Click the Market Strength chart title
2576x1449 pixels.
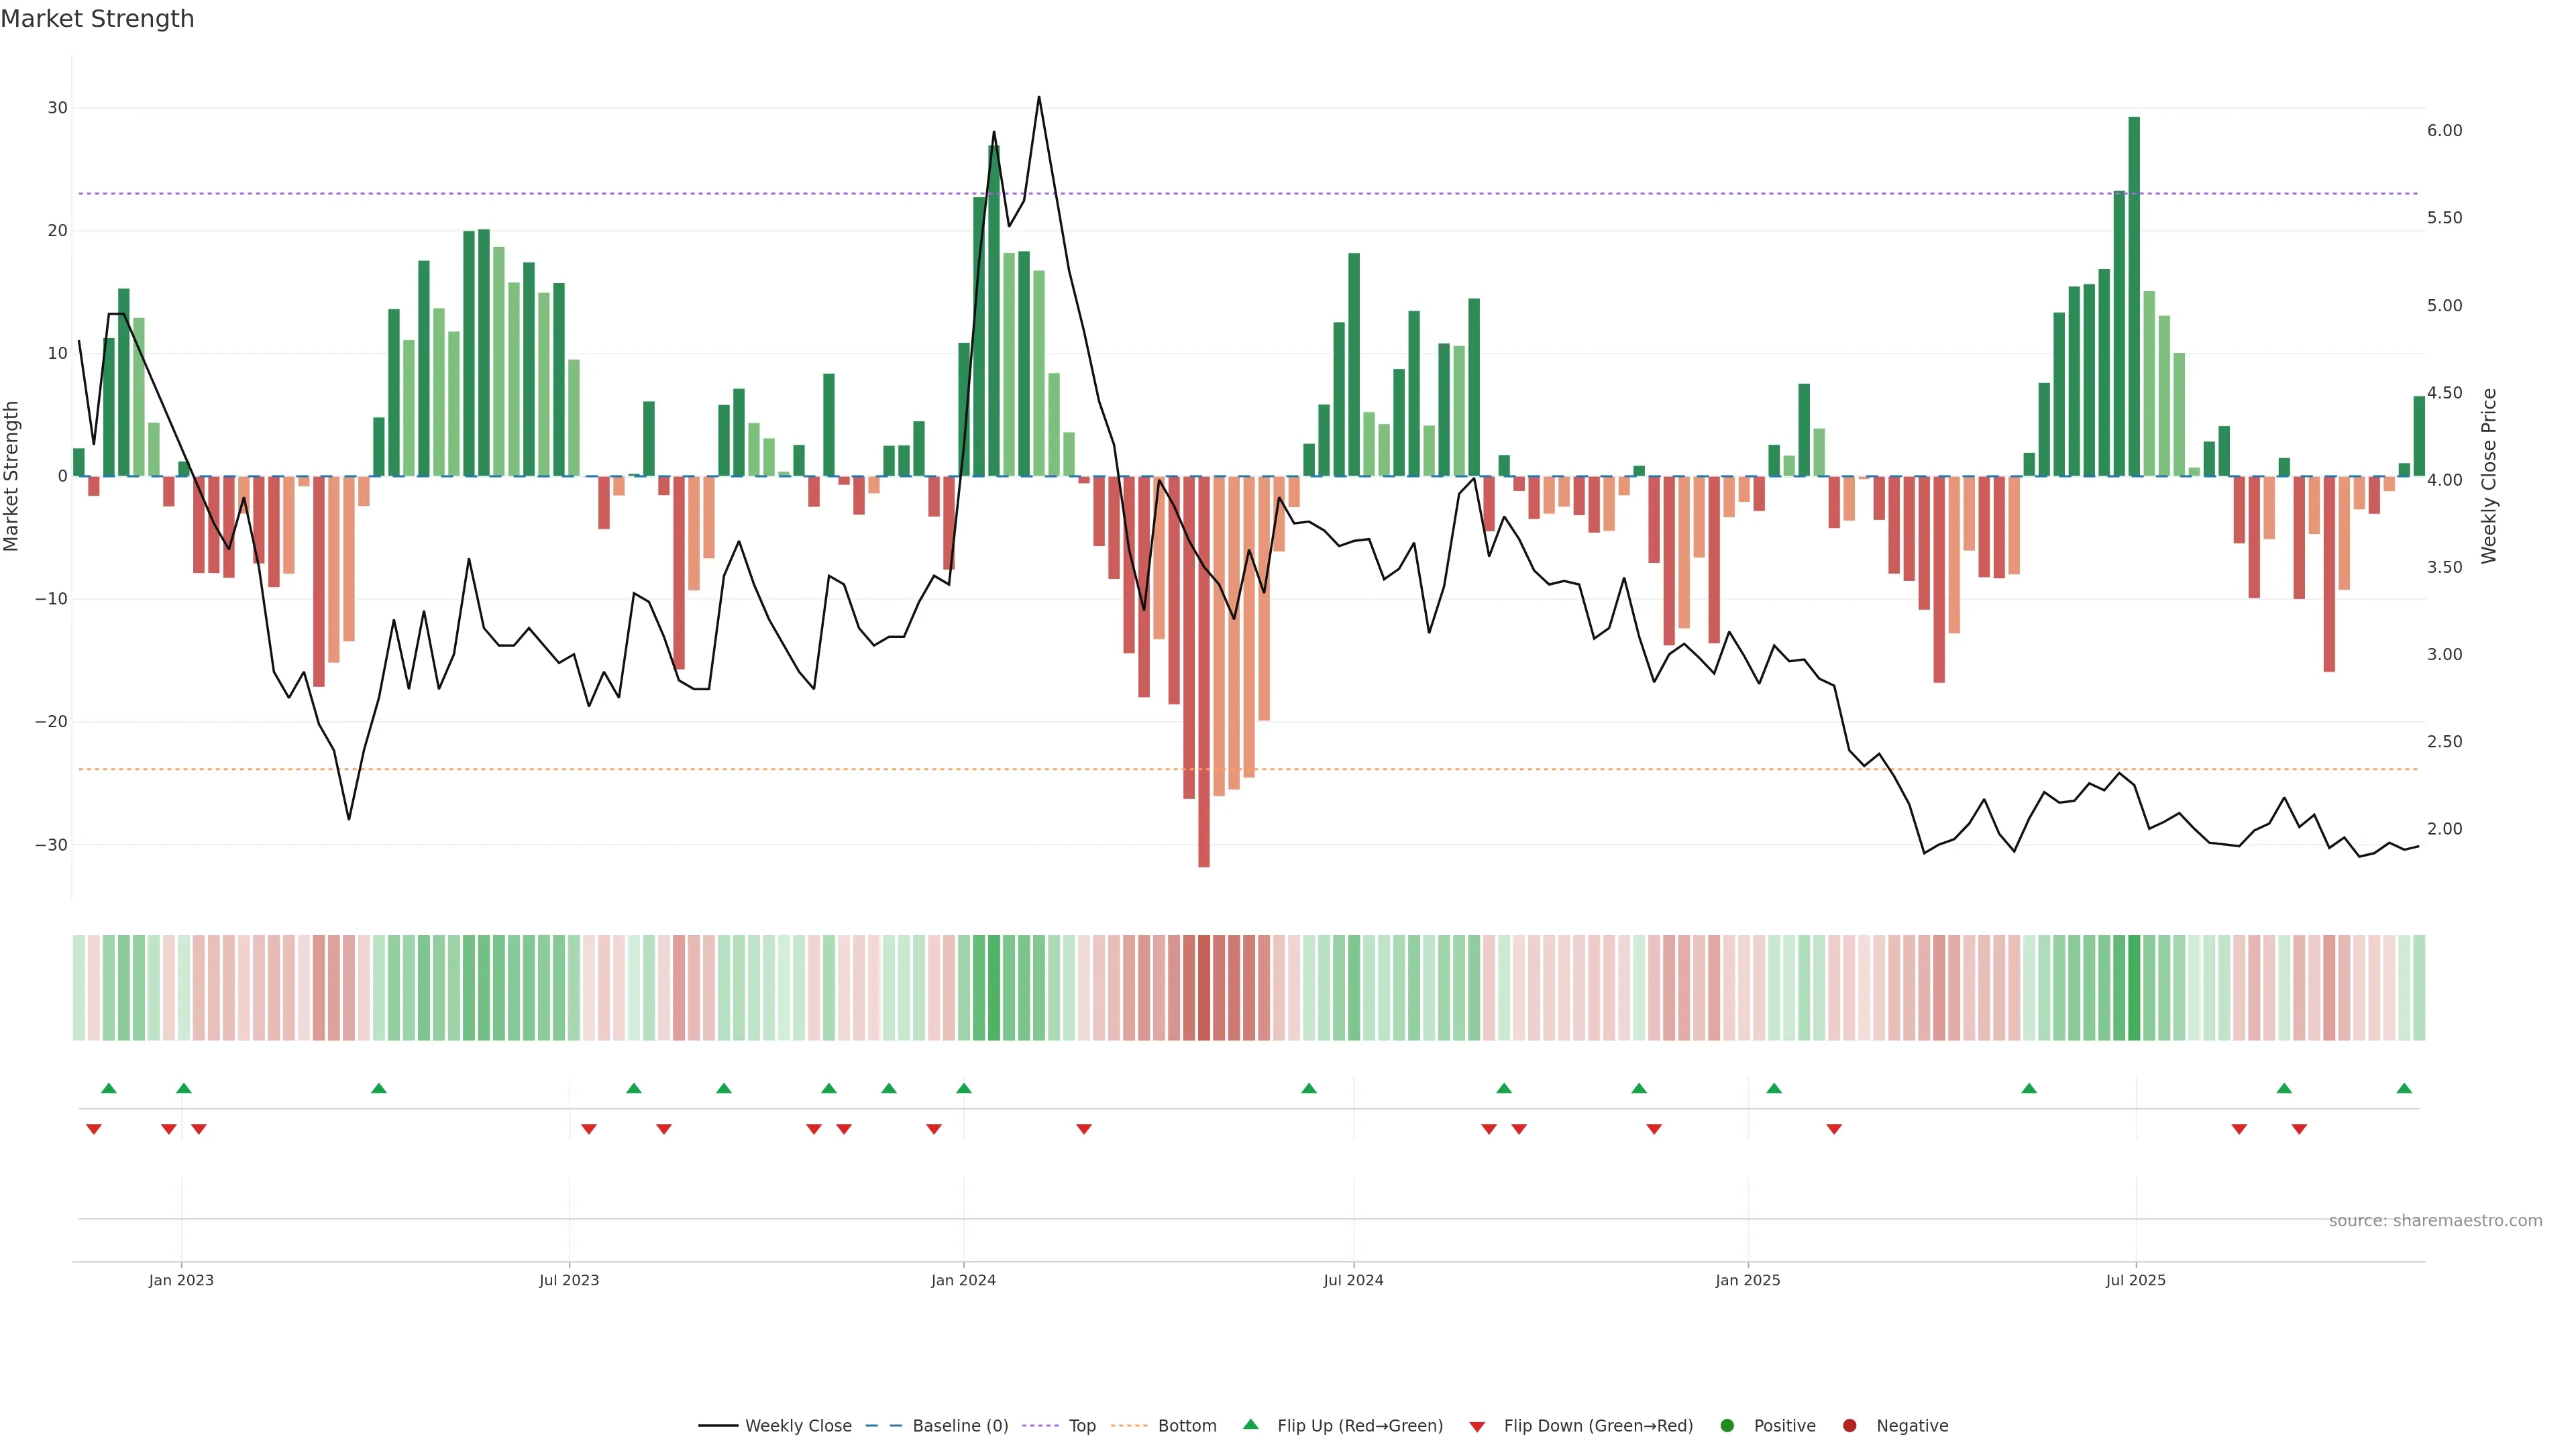(97, 19)
